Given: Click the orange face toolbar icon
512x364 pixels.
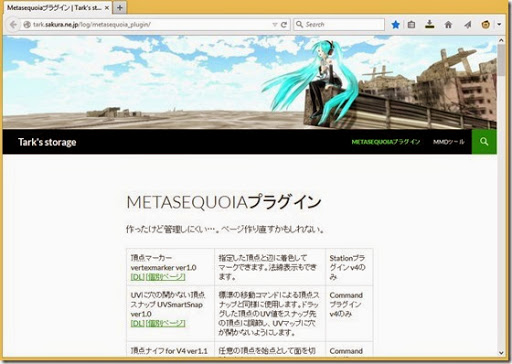Looking at the screenshot, I should click(486, 24).
